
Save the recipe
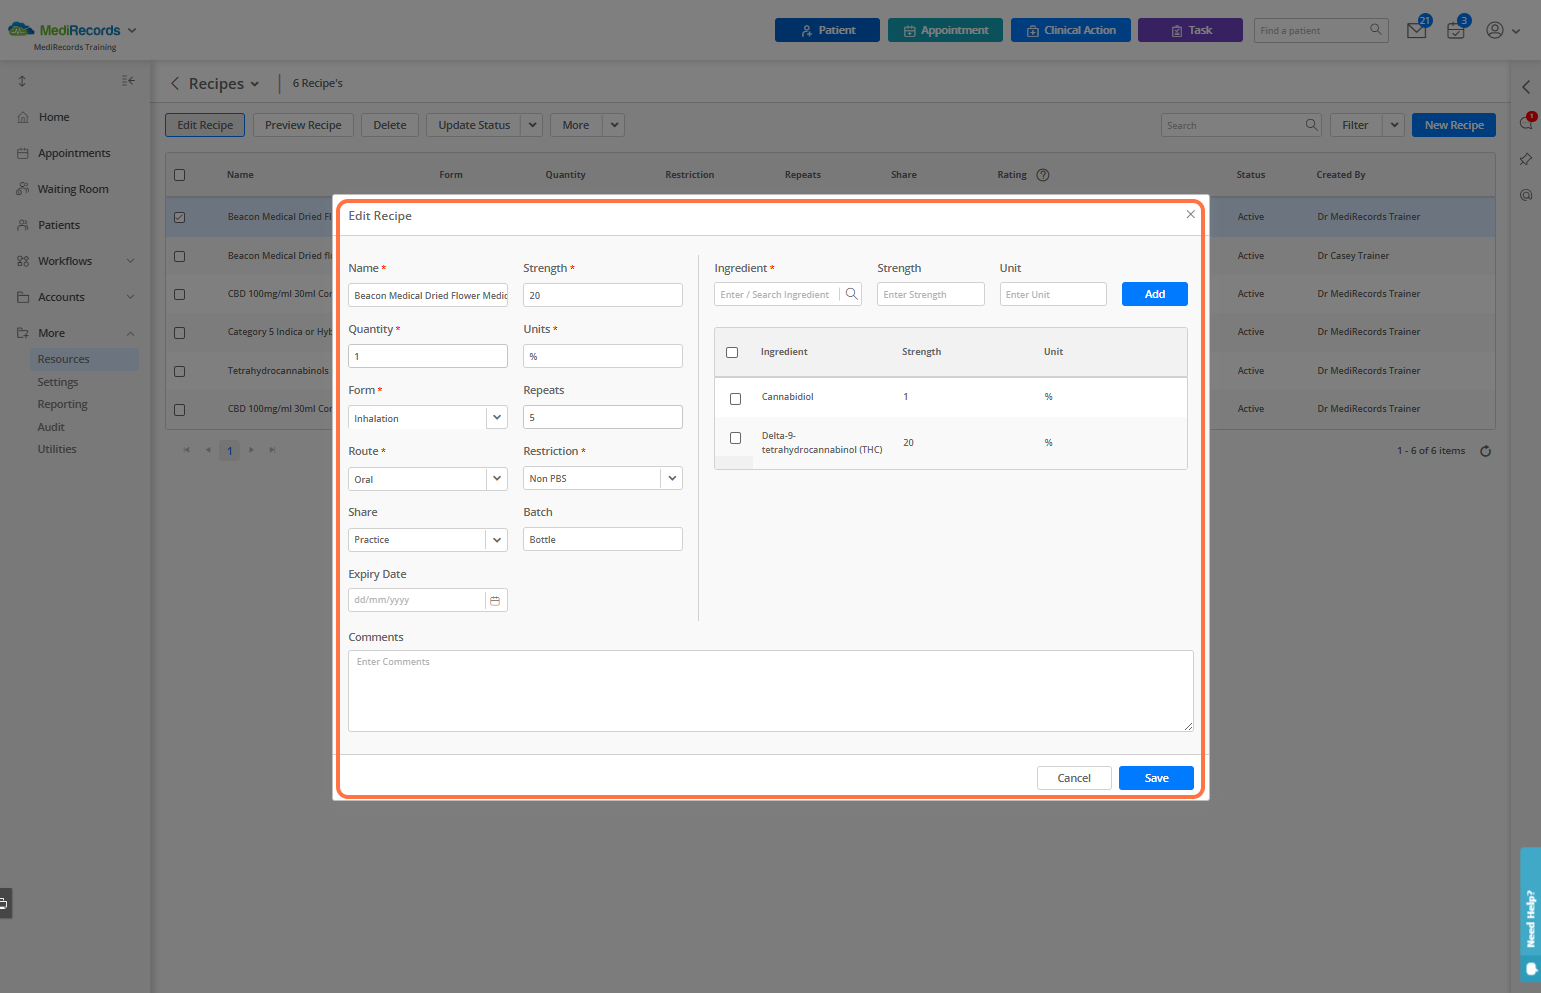click(x=1156, y=778)
